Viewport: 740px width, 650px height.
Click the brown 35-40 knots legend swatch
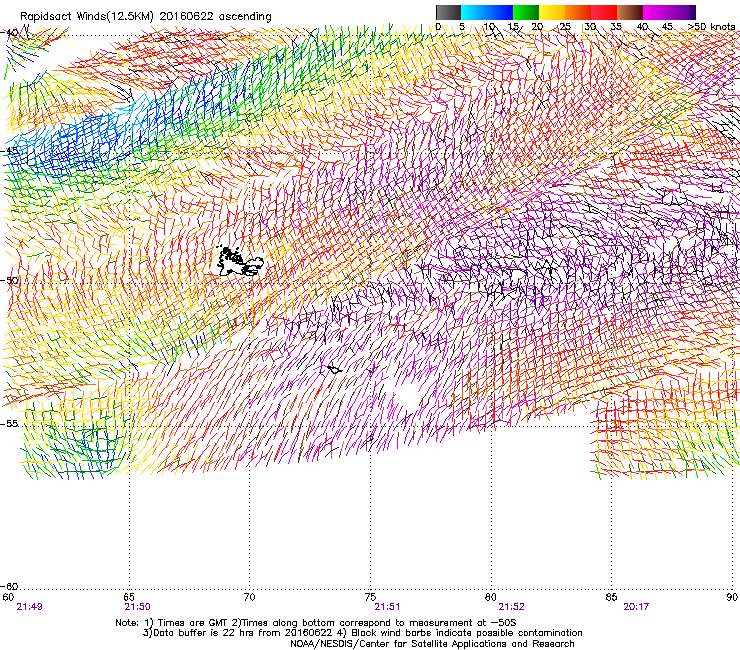[x=630, y=12]
